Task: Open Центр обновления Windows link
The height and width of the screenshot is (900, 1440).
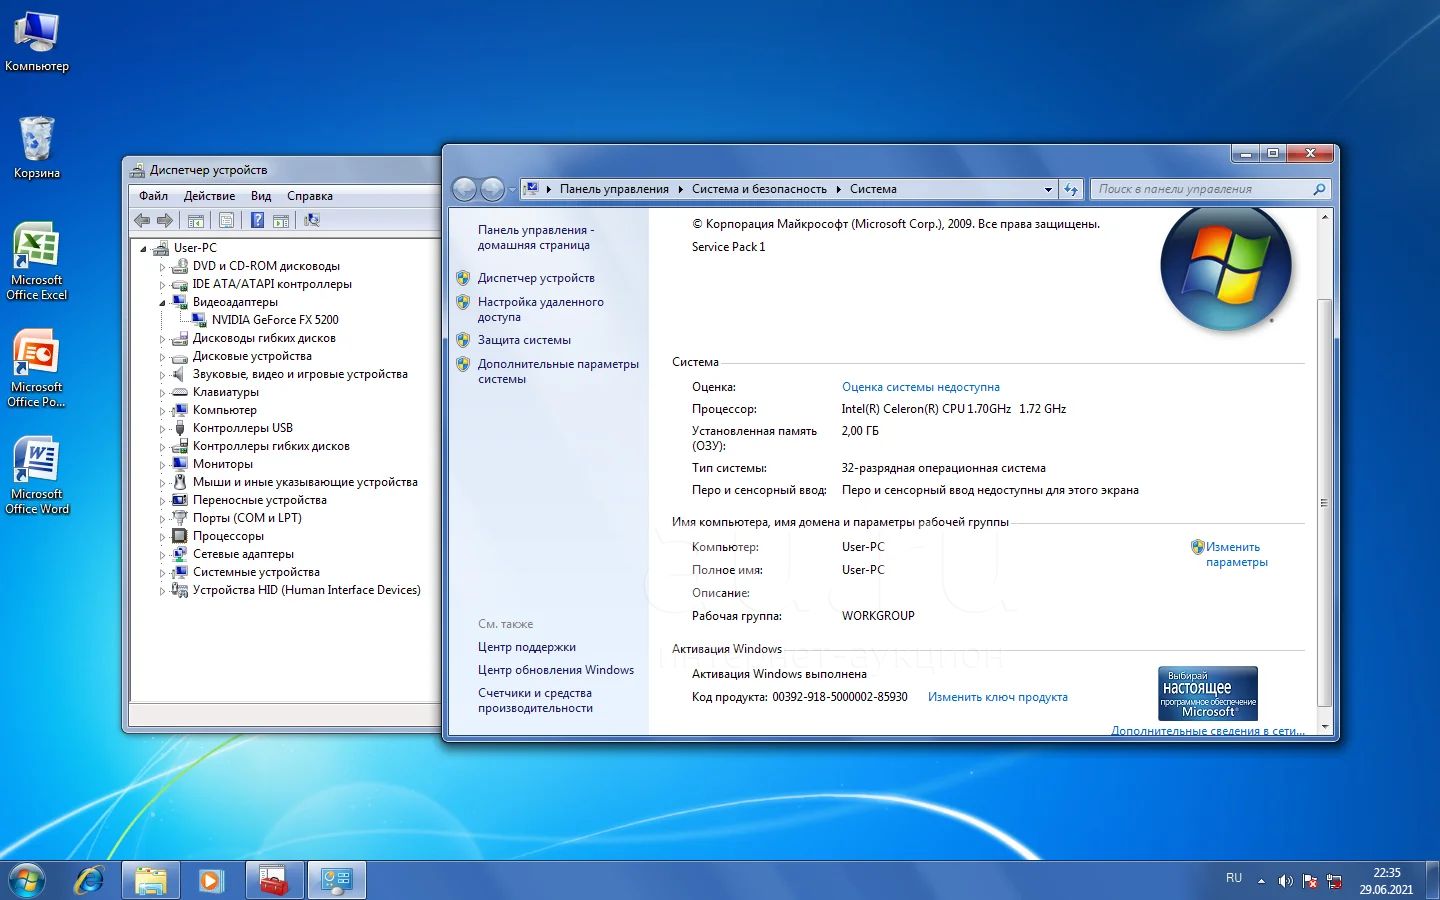Action: pyautogui.click(x=556, y=670)
